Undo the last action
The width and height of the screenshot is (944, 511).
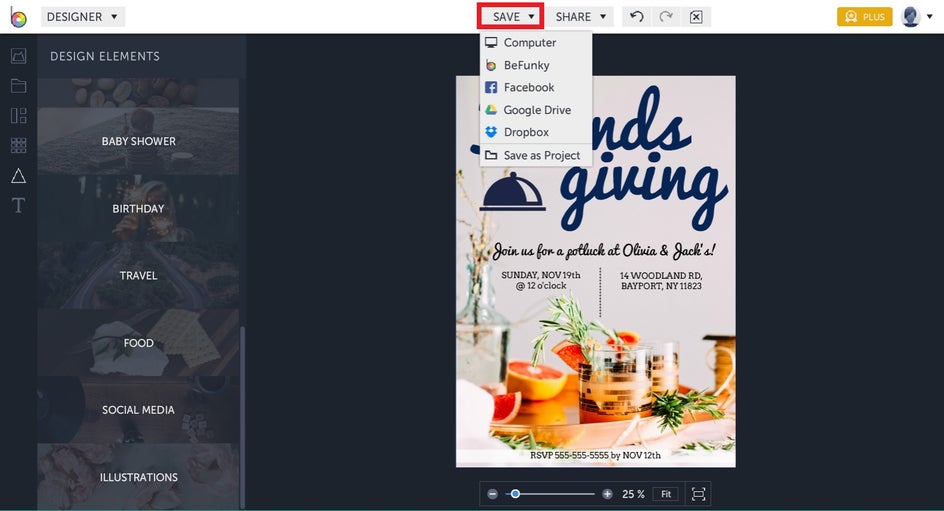636,17
